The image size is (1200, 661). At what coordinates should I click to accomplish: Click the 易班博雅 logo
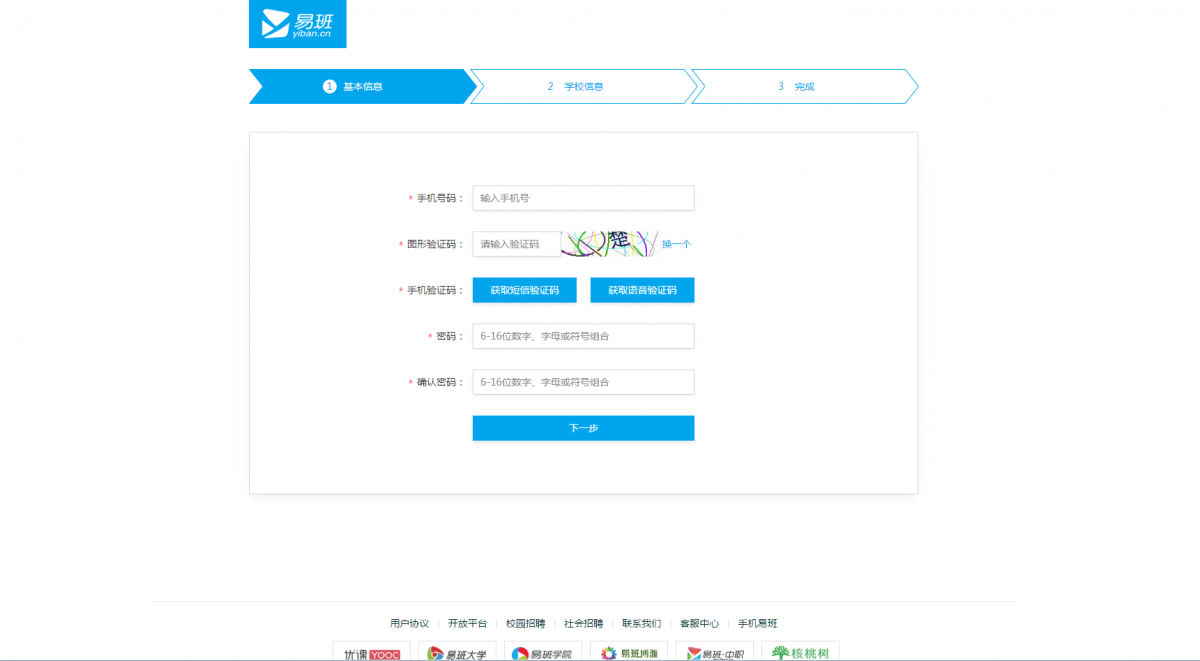(629, 653)
